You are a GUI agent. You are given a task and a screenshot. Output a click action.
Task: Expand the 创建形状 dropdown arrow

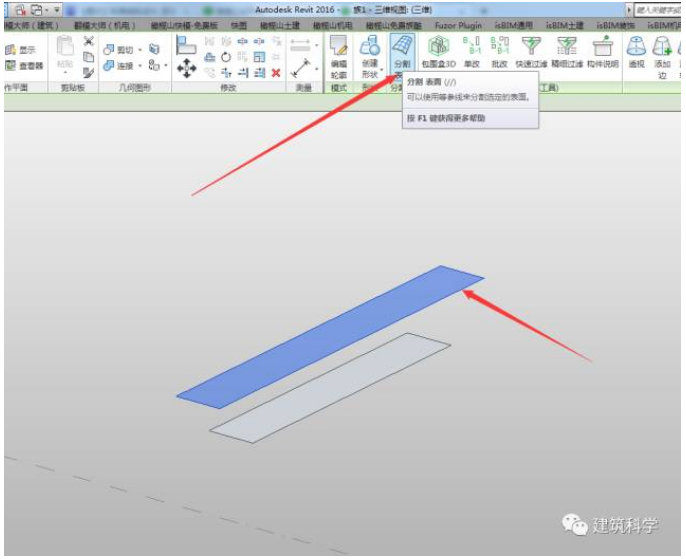pos(382,70)
